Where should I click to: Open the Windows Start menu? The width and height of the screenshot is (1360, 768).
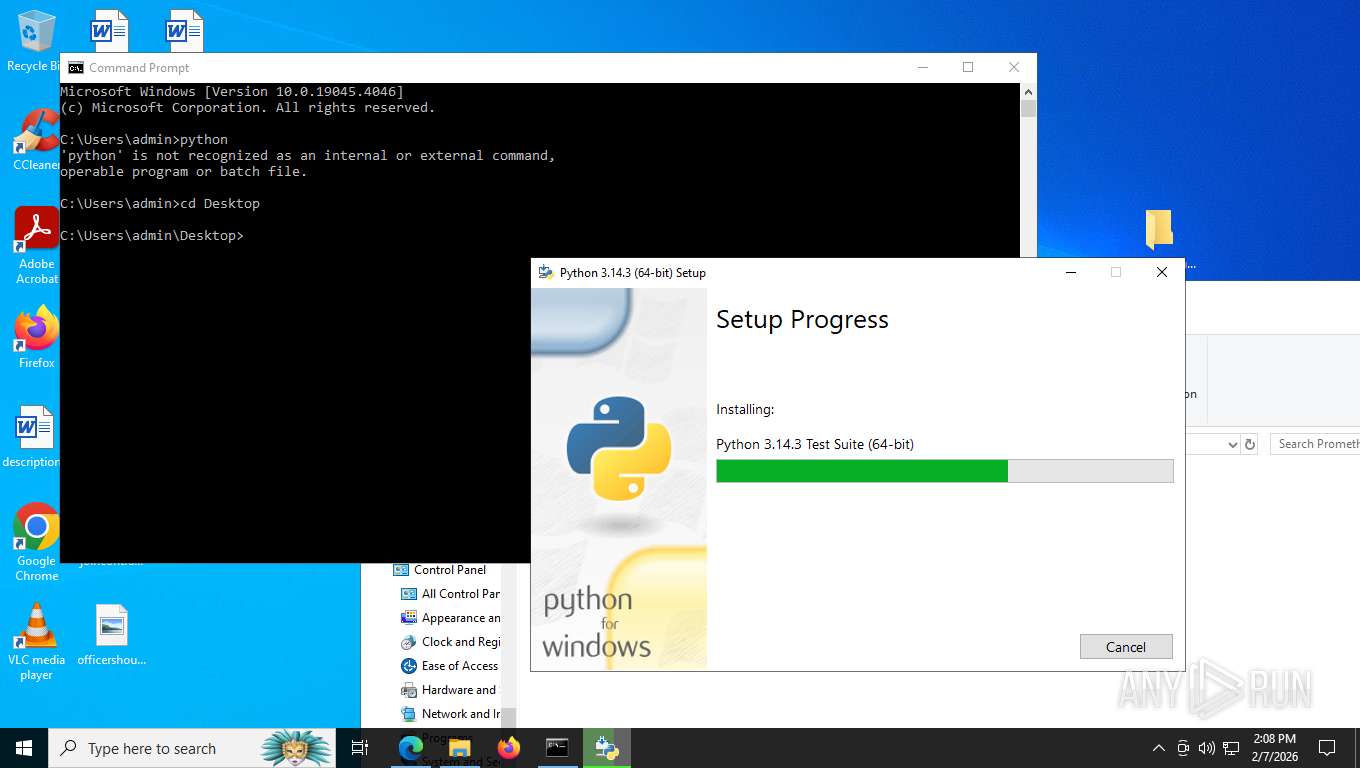24,748
